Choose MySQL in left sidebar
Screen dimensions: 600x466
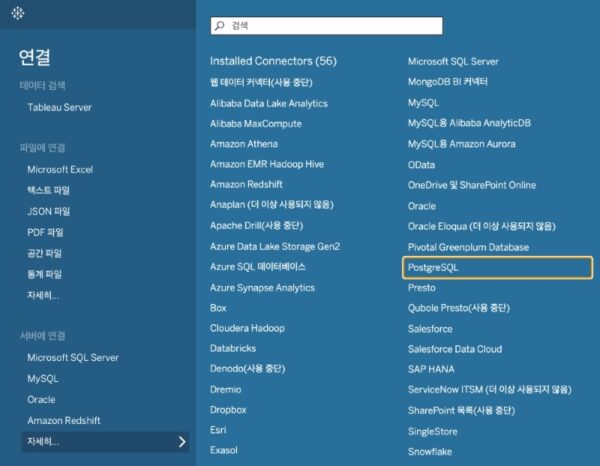point(42,379)
